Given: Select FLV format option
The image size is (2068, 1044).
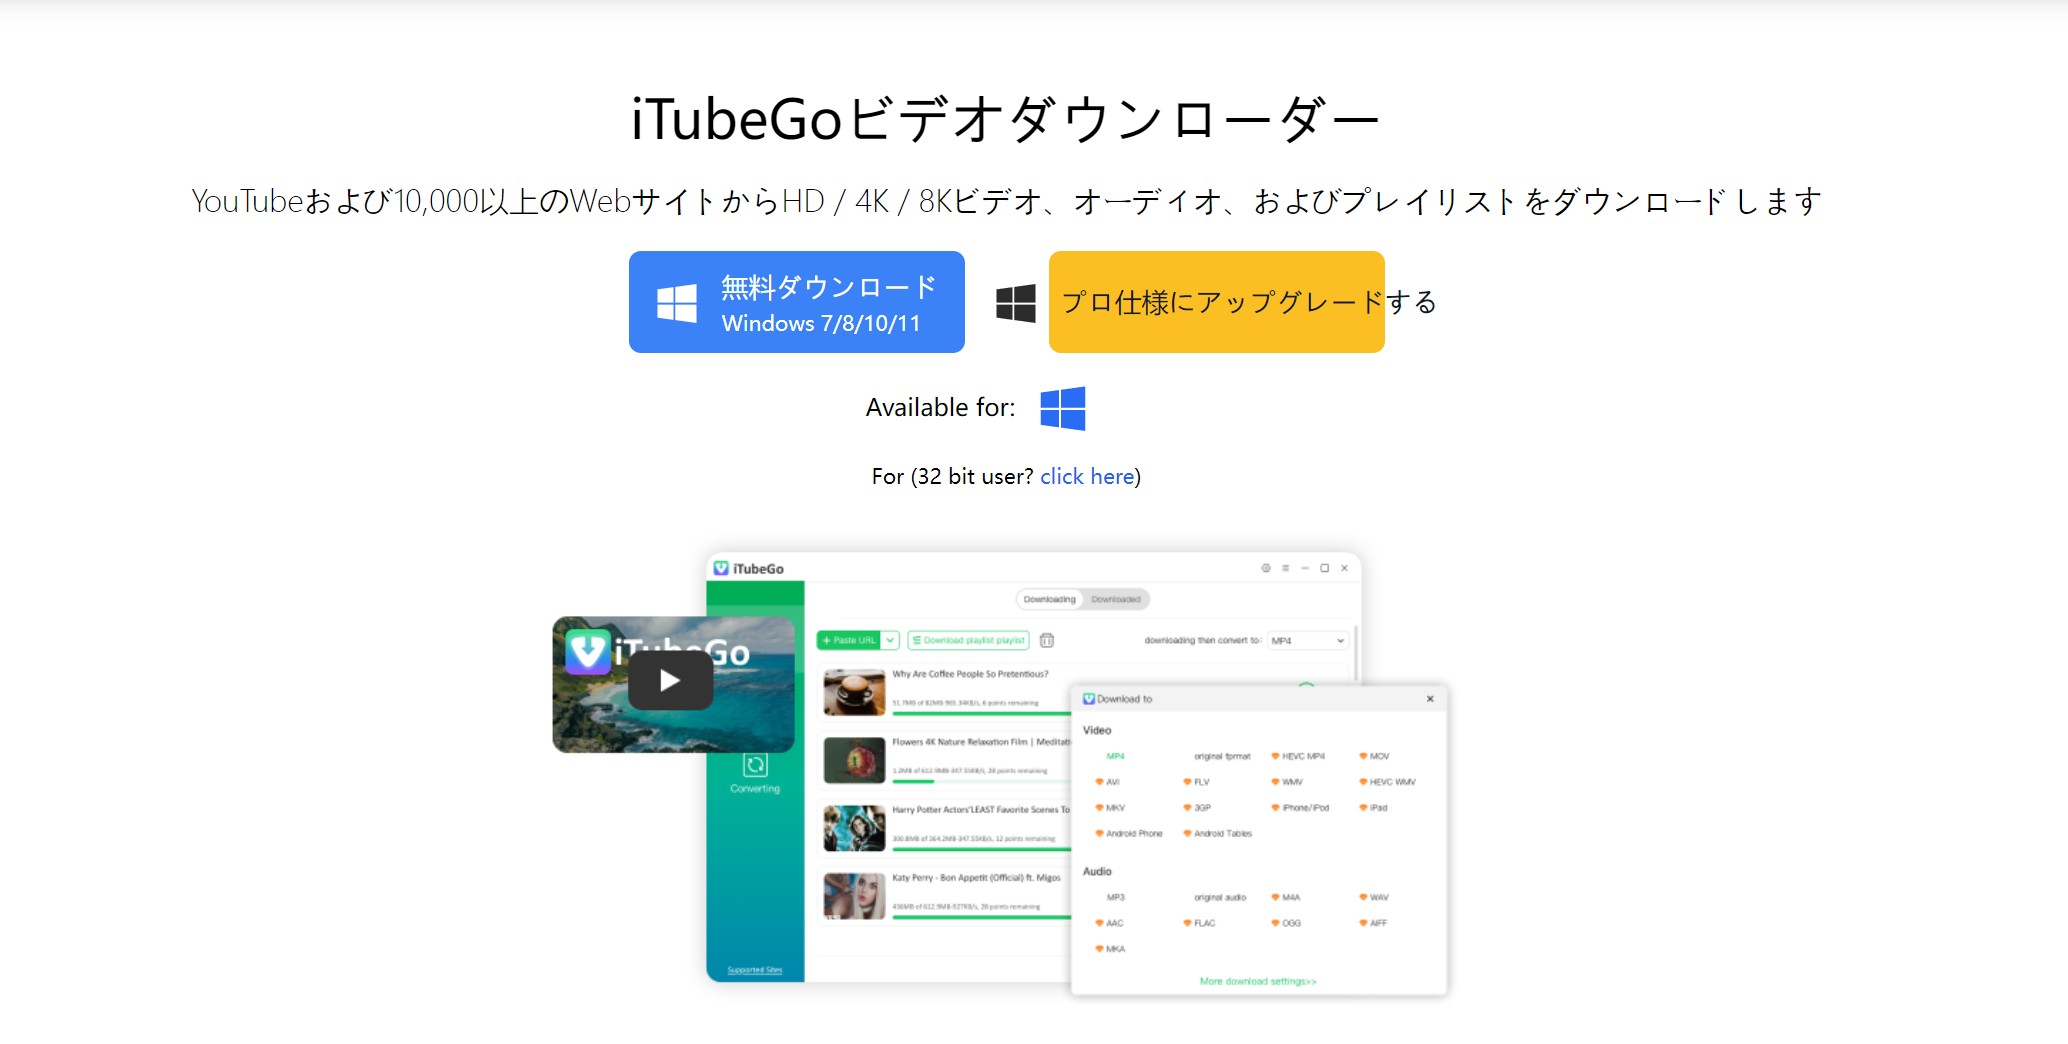Looking at the screenshot, I should pos(1197,782).
